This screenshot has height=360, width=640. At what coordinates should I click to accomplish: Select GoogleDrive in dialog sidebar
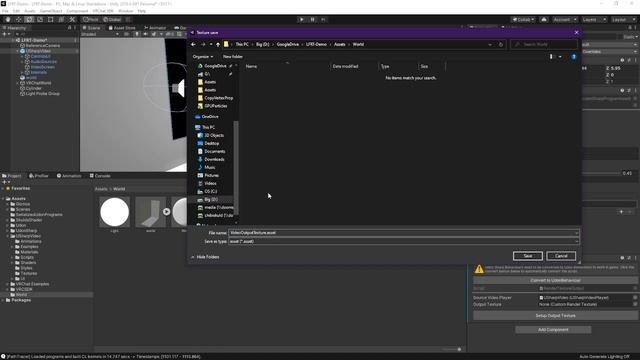click(215, 66)
